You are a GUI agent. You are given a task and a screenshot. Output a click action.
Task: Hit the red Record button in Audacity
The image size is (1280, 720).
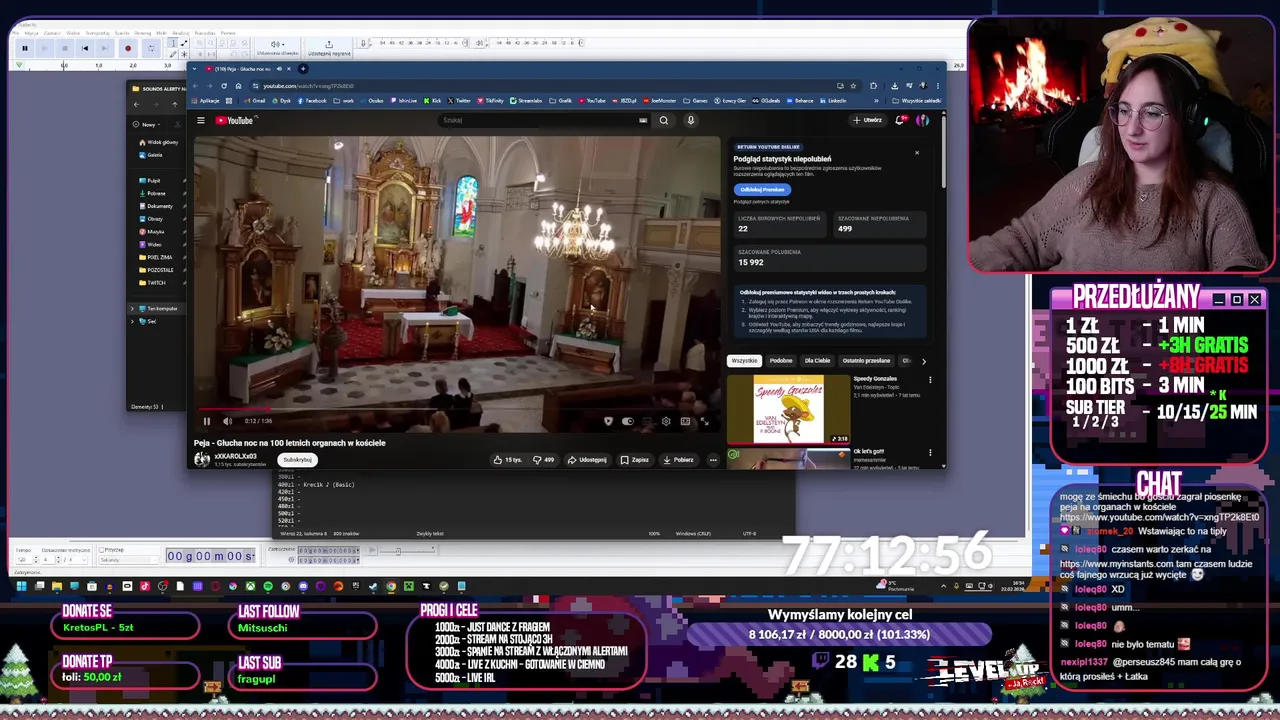128,48
